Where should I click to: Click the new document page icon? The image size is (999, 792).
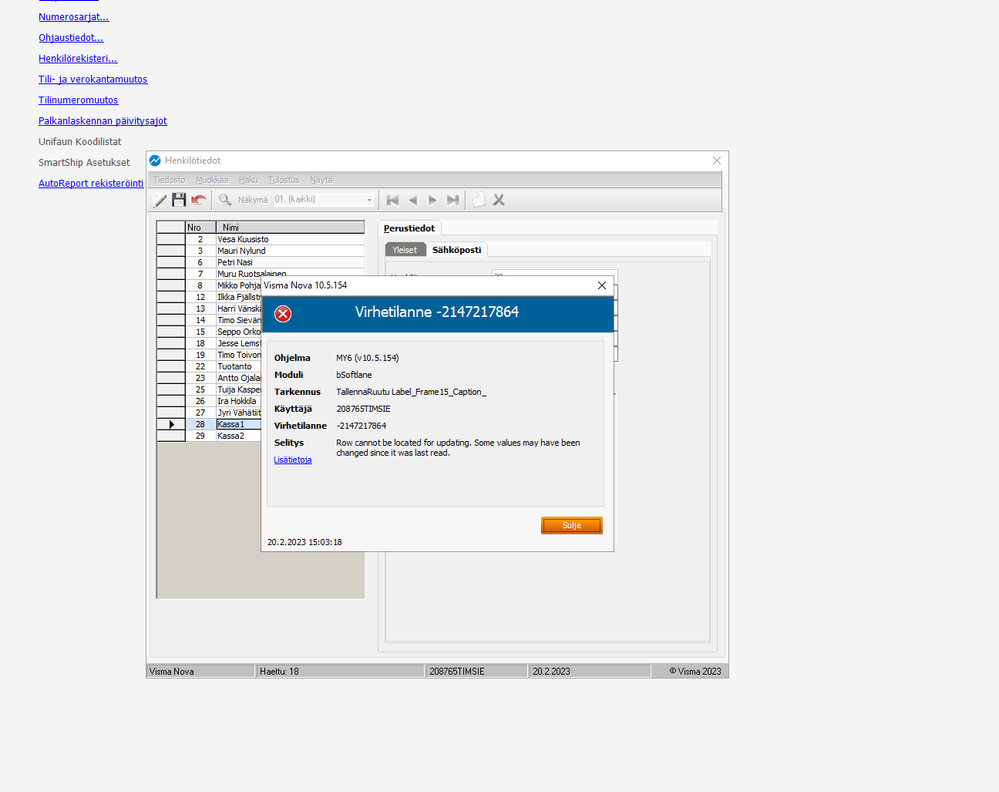pos(478,200)
